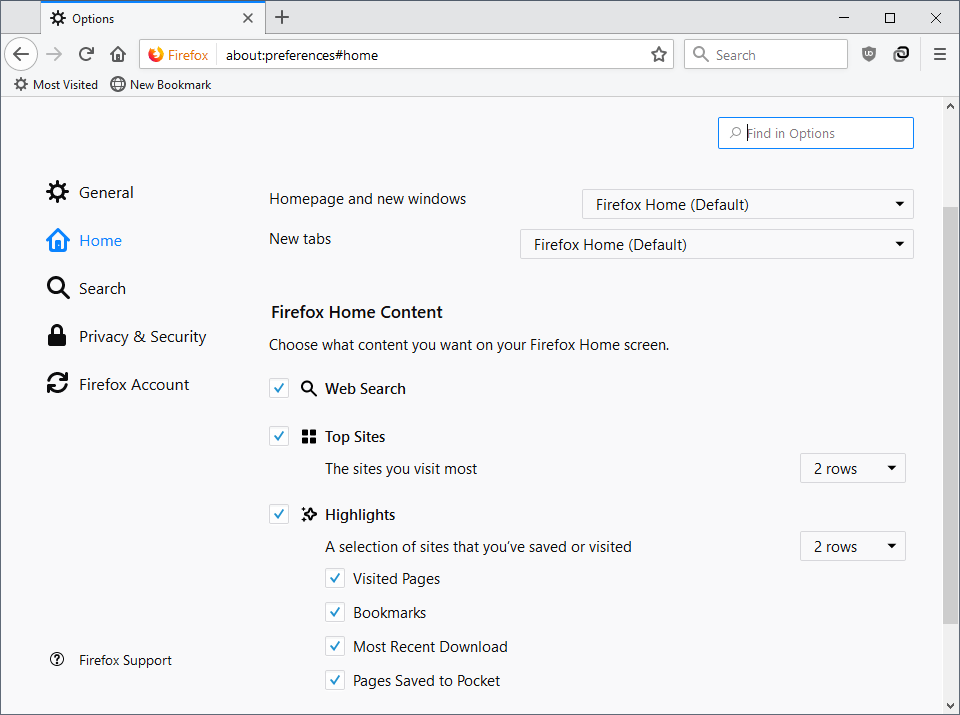Switch to General settings text label
Screen dimensions: 960x715
106,192
